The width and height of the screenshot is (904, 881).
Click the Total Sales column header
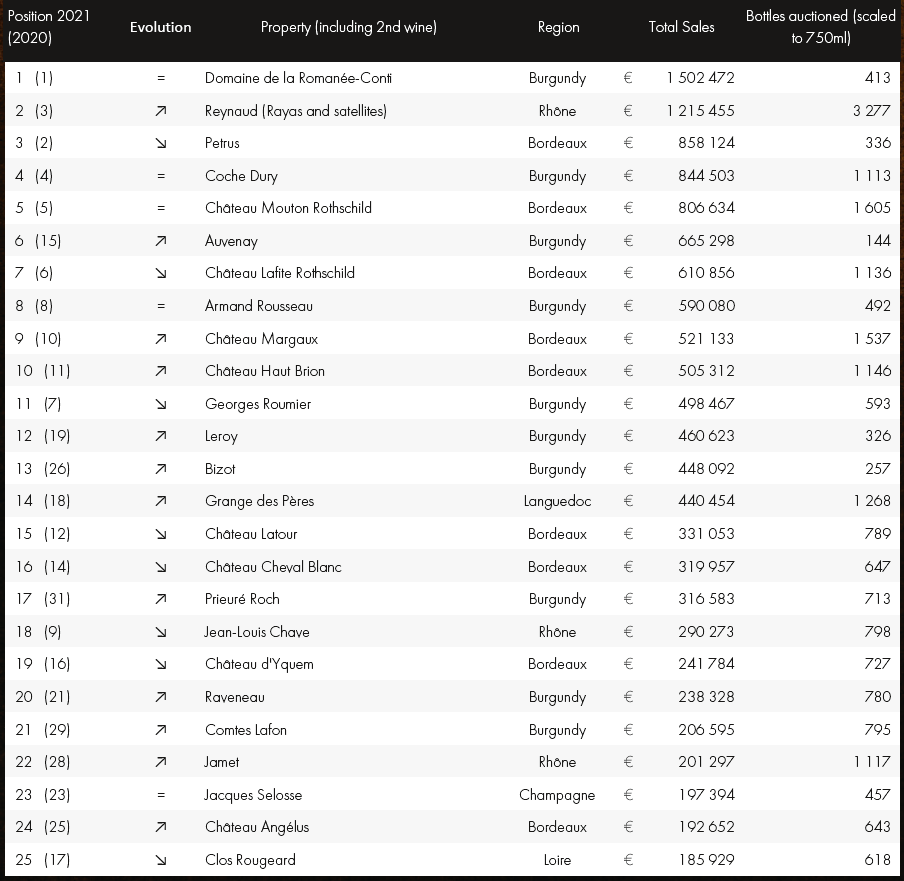[x=681, y=27]
